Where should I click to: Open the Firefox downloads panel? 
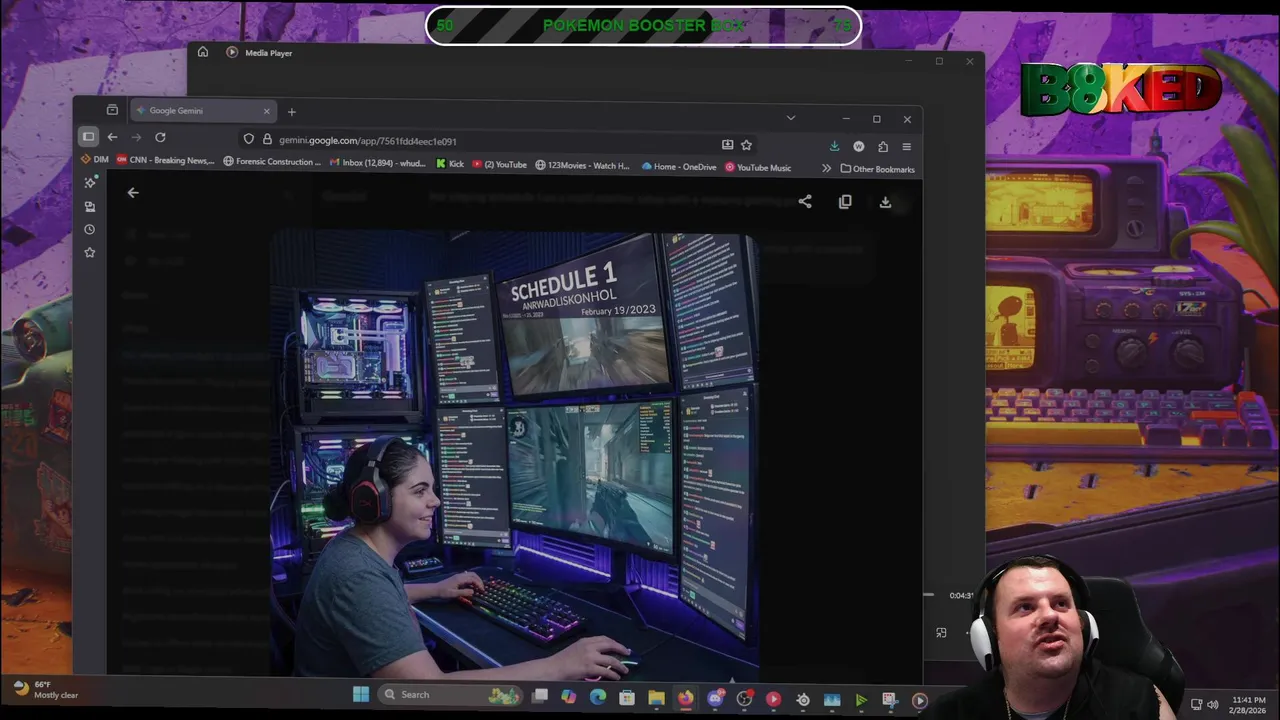834,146
